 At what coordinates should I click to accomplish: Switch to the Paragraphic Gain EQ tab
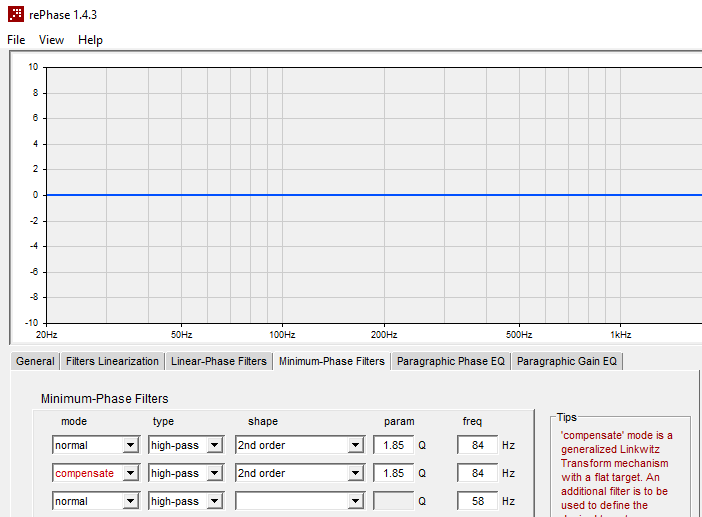(567, 361)
